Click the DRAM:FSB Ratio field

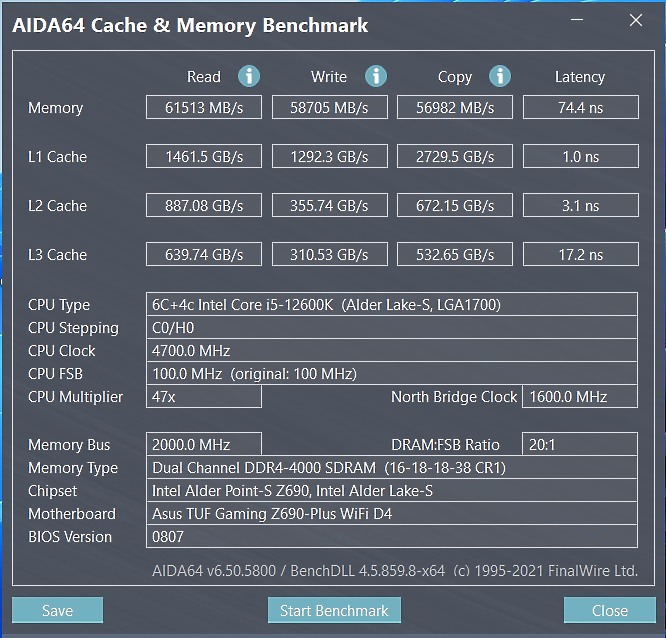pyautogui.click(x=580, y=444)
